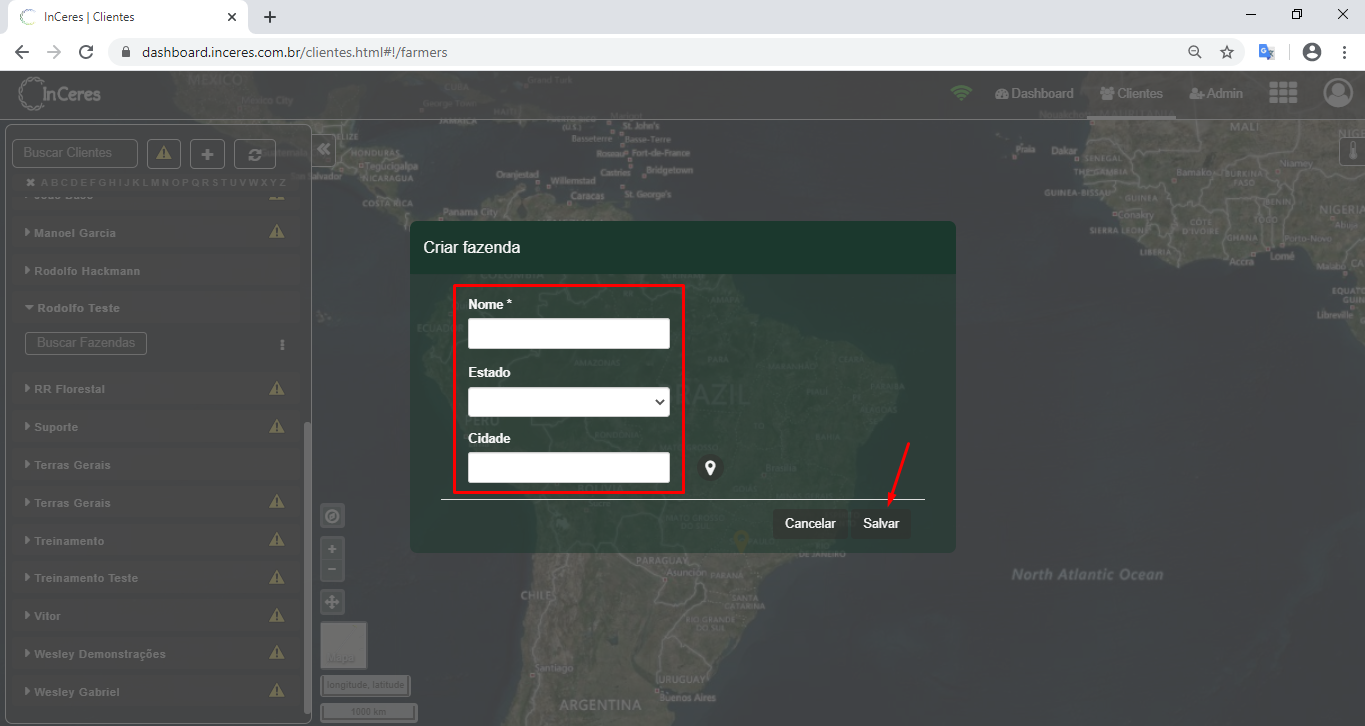The image size is (1365, 726).
Task: Go back with the browser back arrow
Action: pos(22,52)
